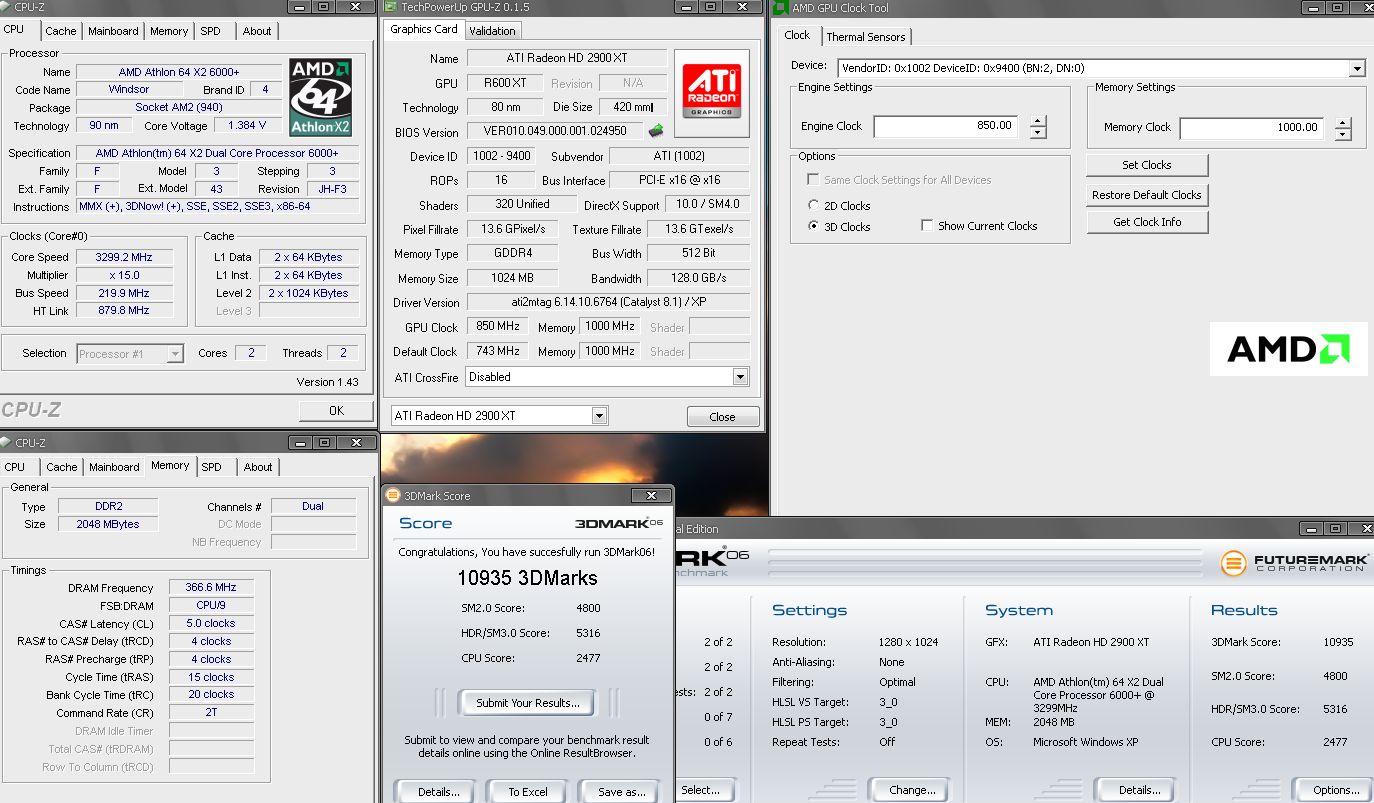Click the BIOS save chip icon in GPU-Z
This screenshot has height=803, width=1374.
point(656,130)
